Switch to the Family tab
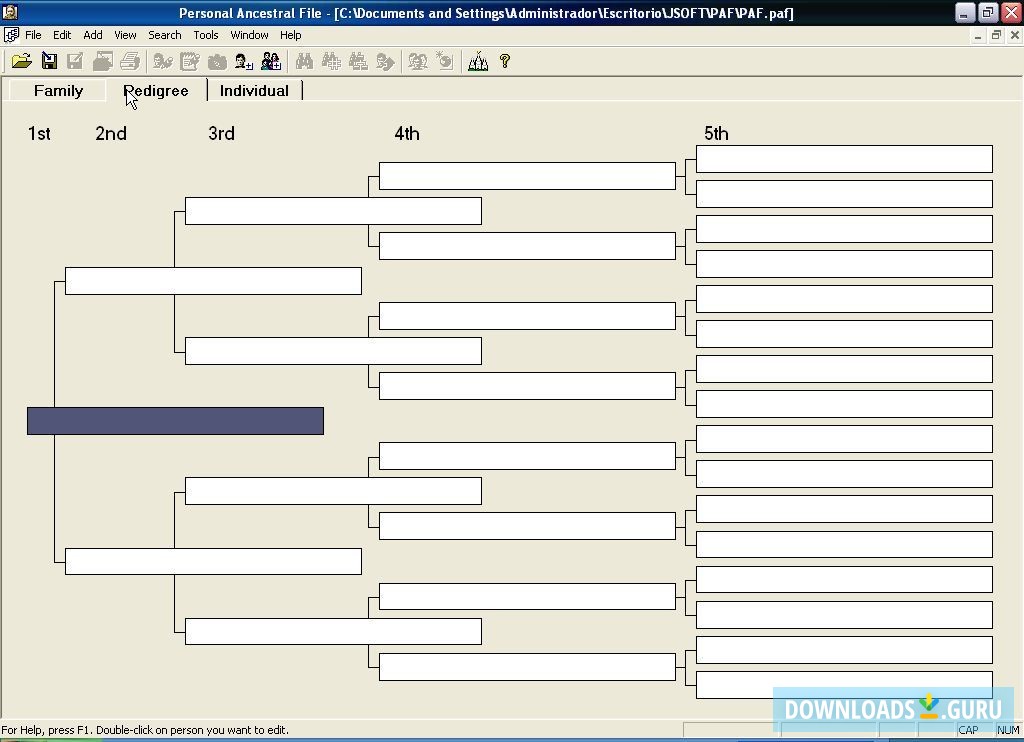This screenshot has height=742, width=1024. 58,91
